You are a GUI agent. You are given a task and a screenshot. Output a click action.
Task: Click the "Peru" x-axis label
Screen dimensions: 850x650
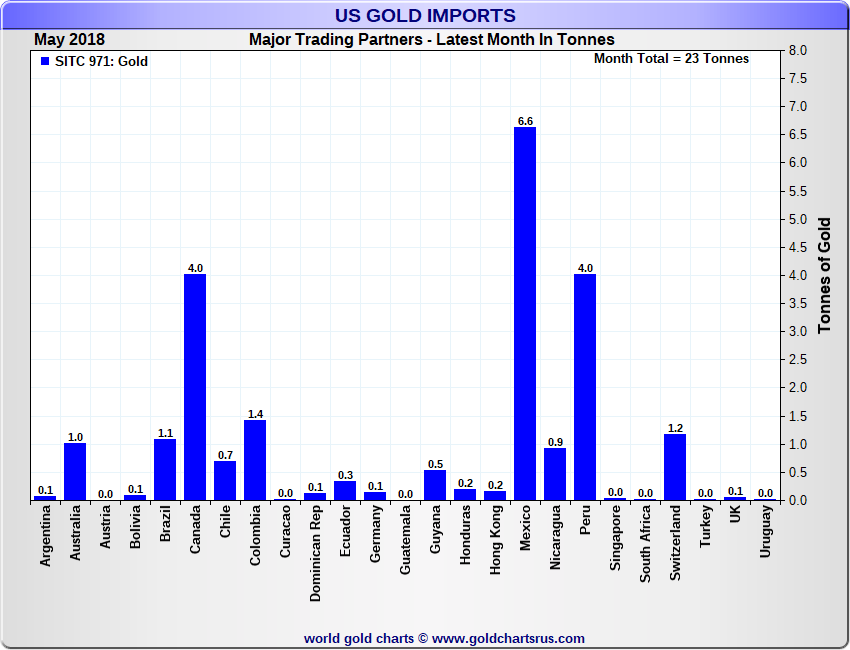585,520
